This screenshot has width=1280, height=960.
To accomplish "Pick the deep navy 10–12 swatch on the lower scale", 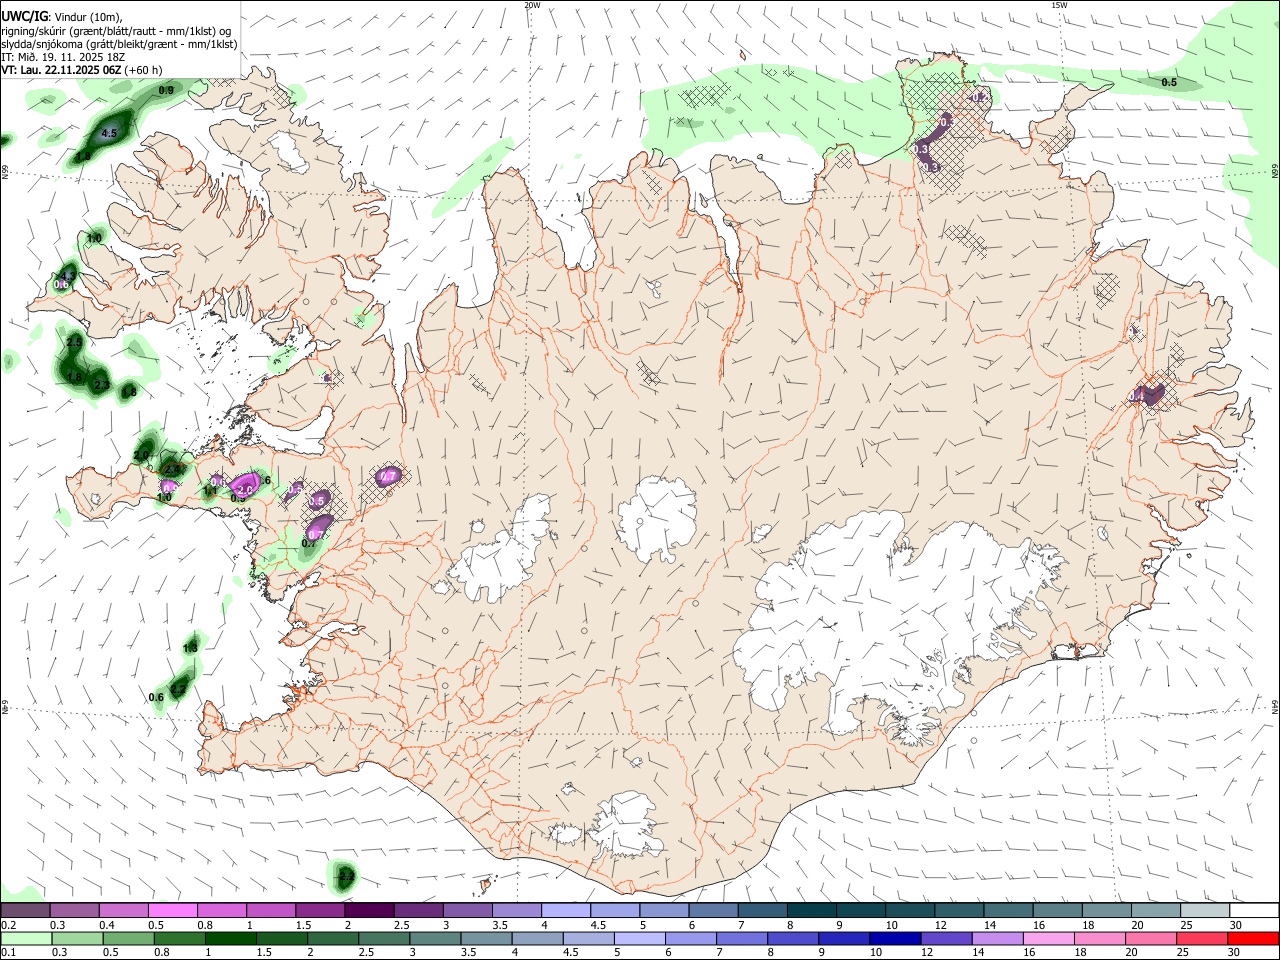I will coord(895,939).
